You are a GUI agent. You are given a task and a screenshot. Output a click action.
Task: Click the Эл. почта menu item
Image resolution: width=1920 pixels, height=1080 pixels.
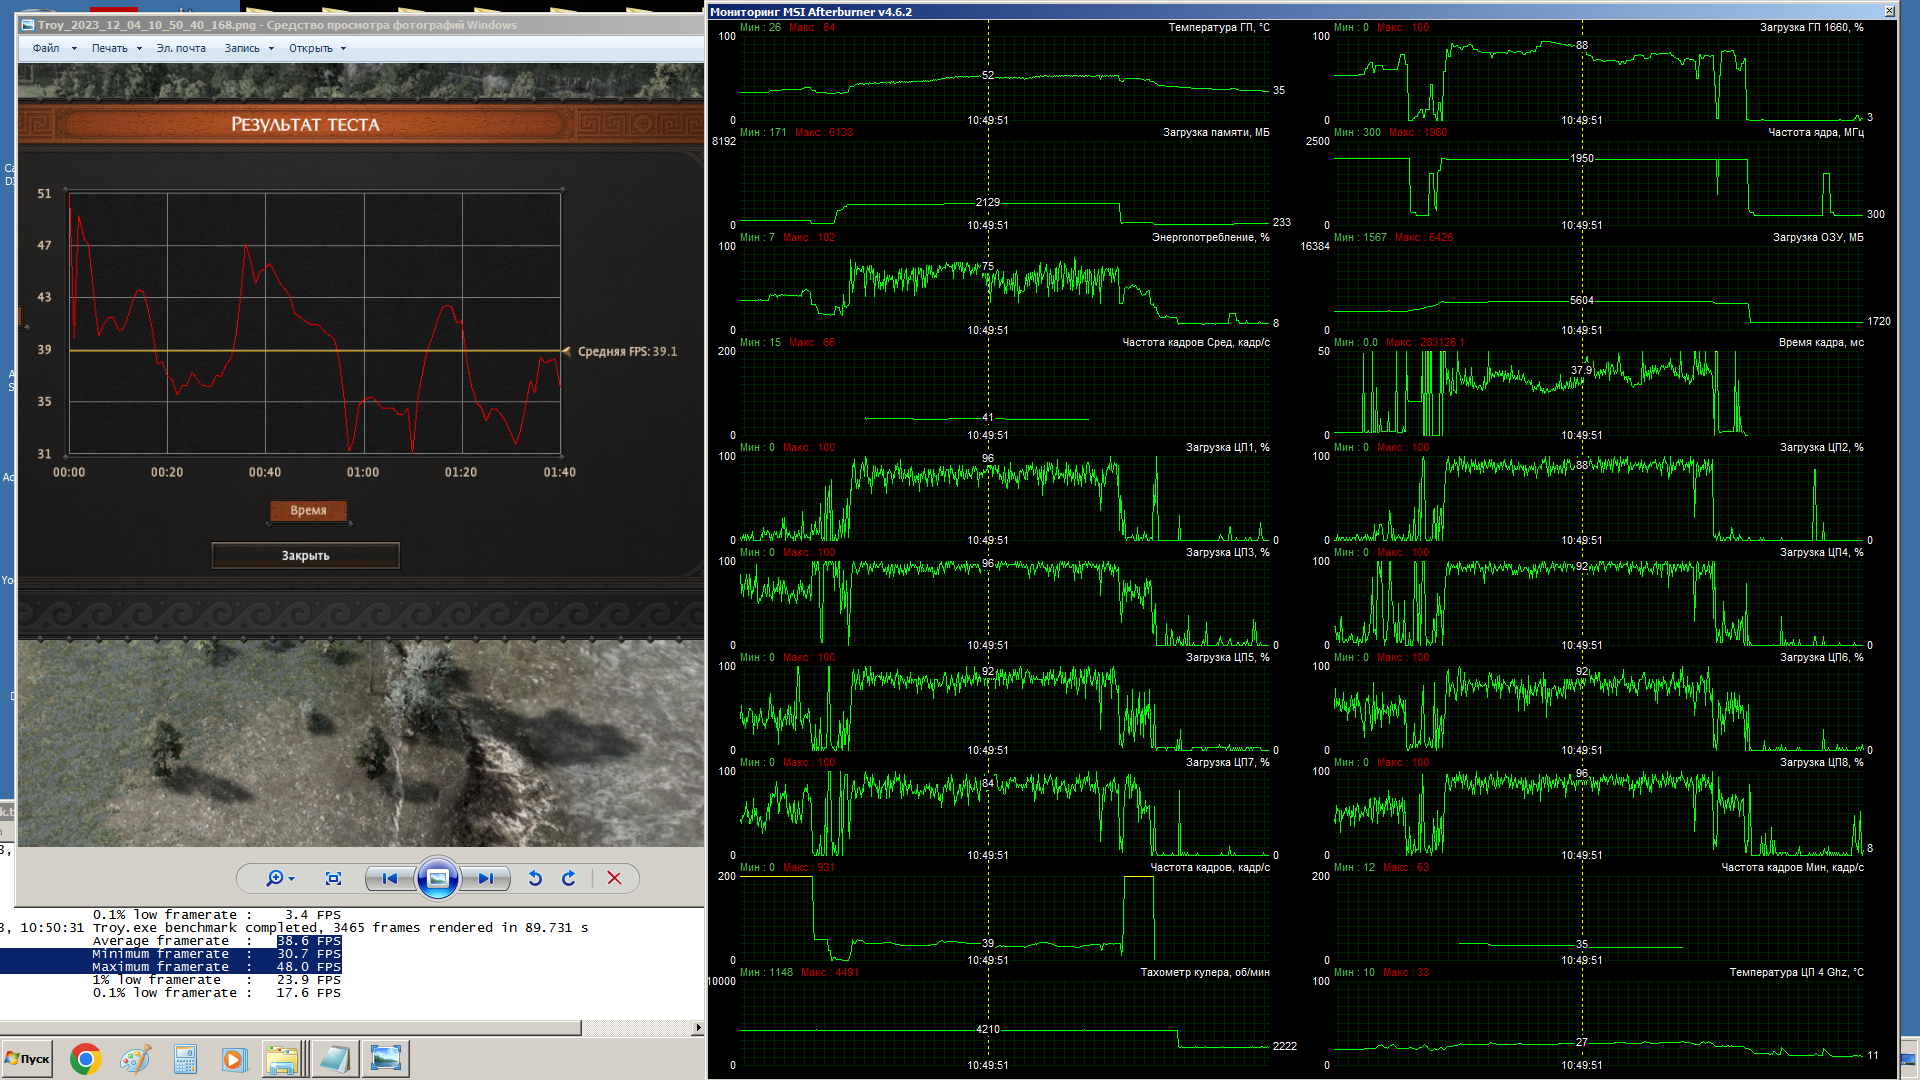coord(181,48)
